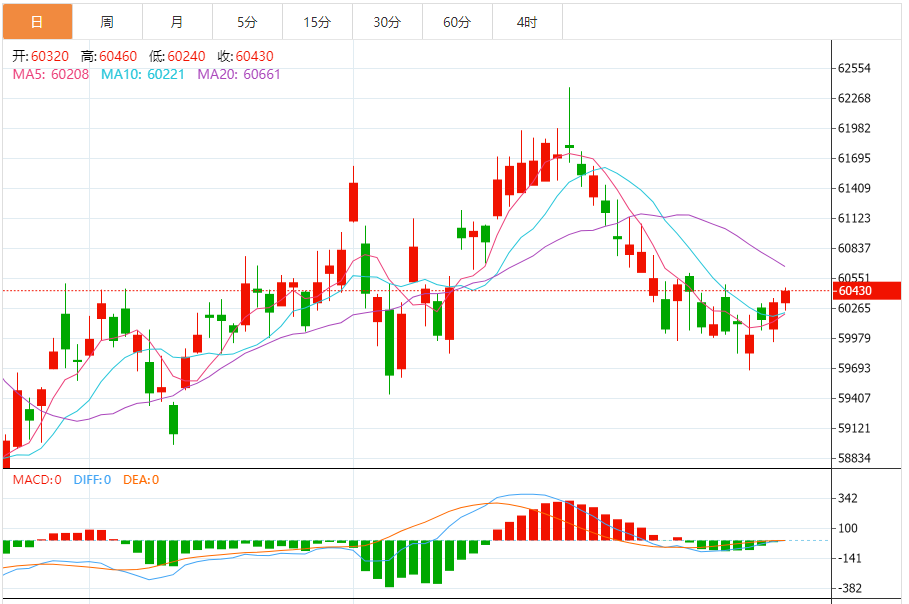
Task: Click the high price 高:60460
Action: click(109, 56)
